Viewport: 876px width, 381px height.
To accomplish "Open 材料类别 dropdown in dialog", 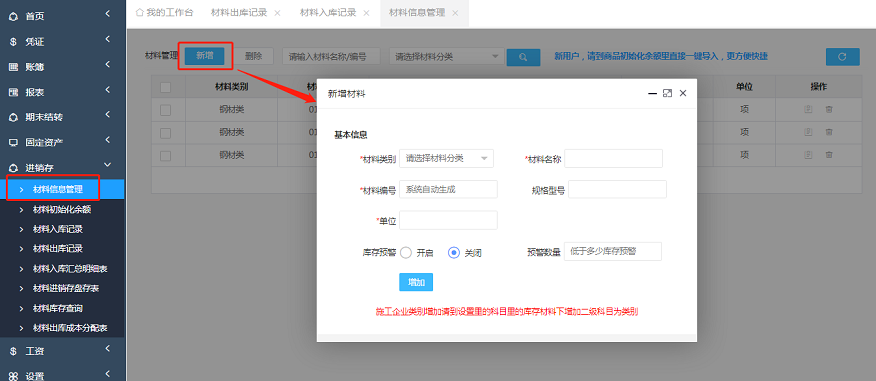I will point(446,158).
